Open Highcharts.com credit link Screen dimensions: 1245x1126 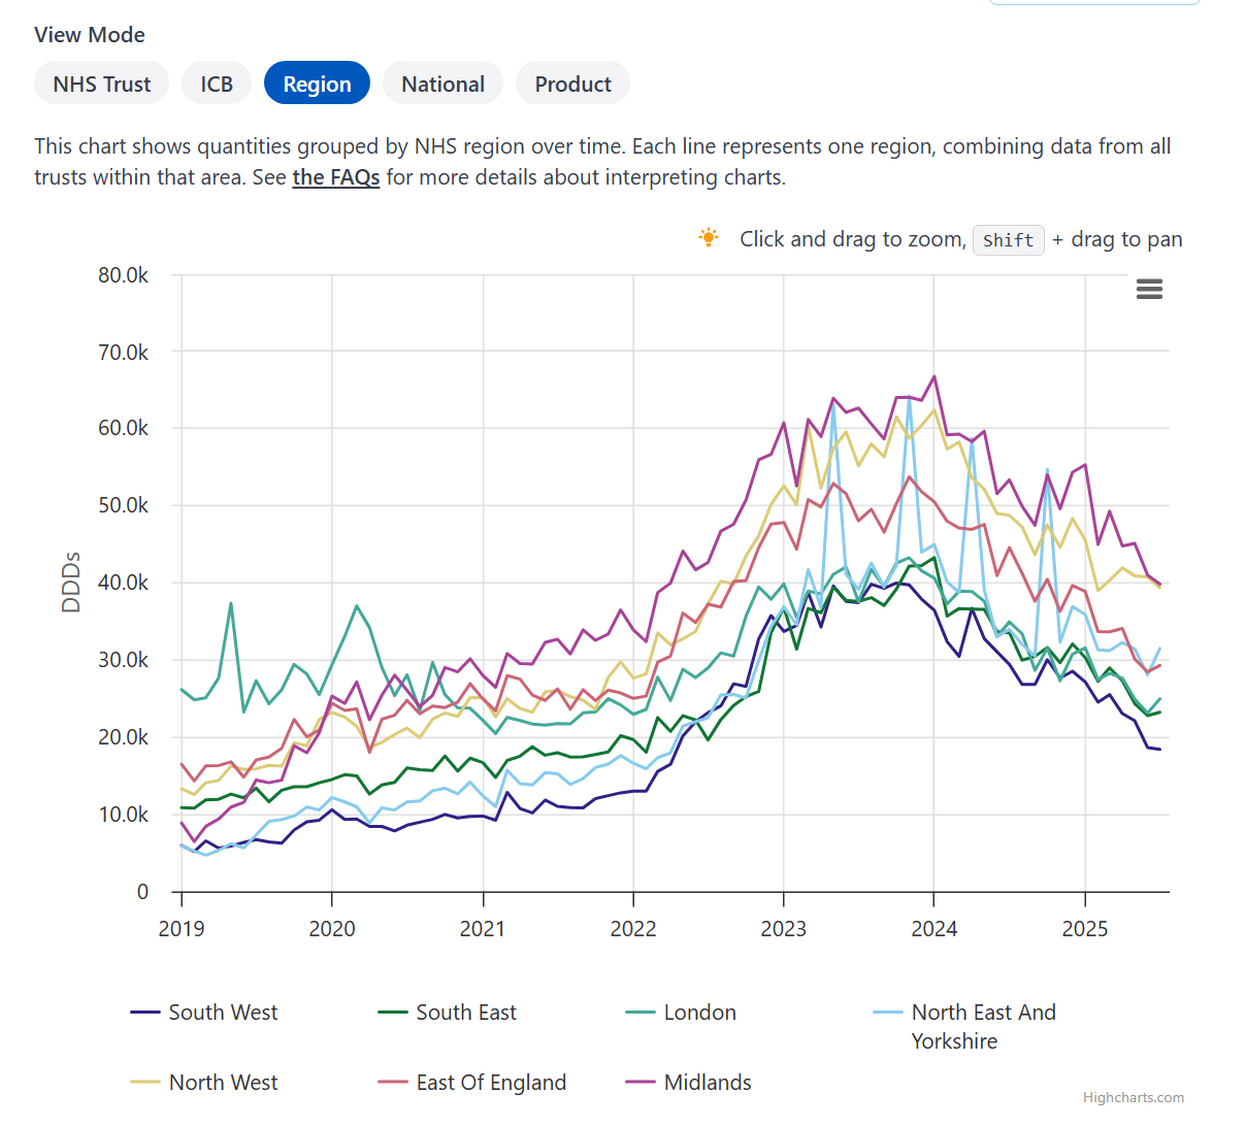tap(1133, 1098)
